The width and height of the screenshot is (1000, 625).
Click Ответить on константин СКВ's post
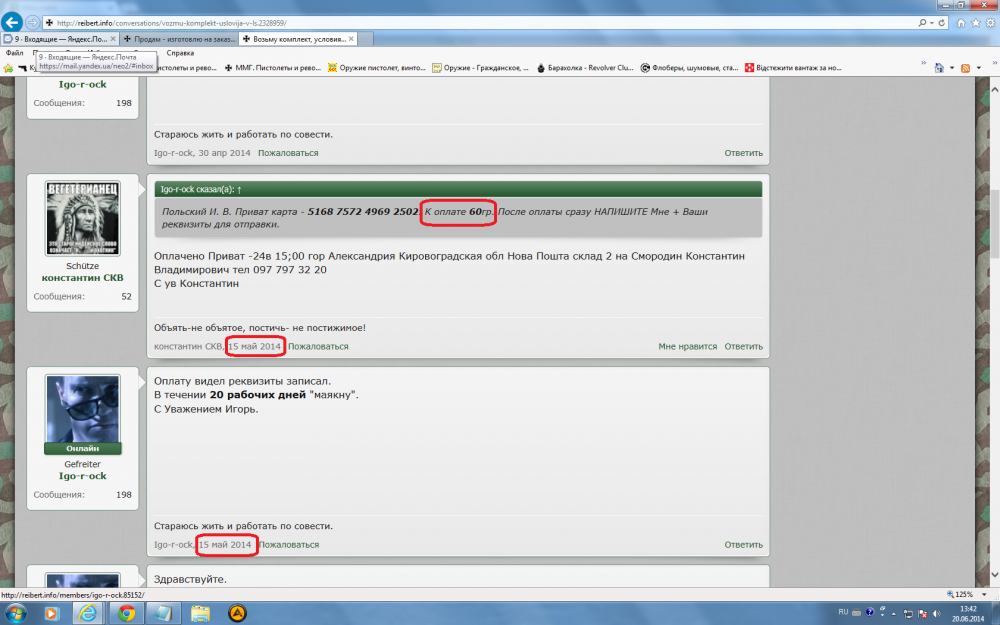tap(743, 346)
